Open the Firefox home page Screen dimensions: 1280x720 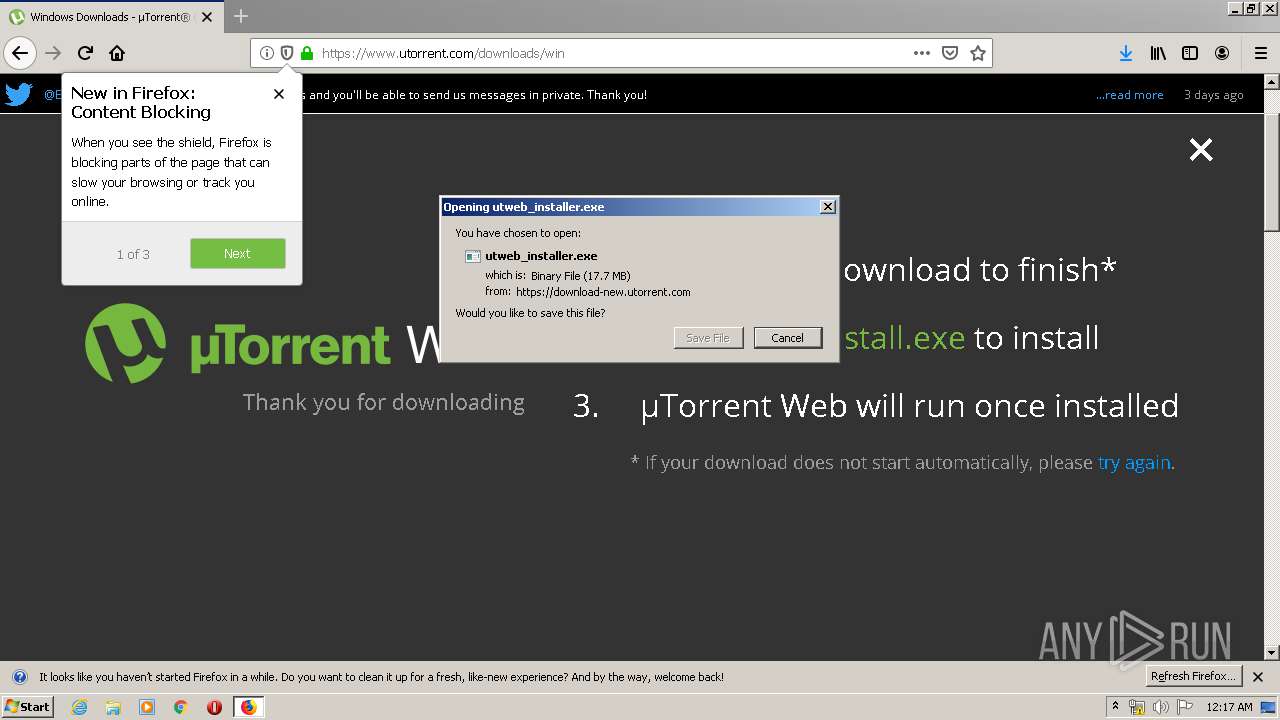point(117,53)
